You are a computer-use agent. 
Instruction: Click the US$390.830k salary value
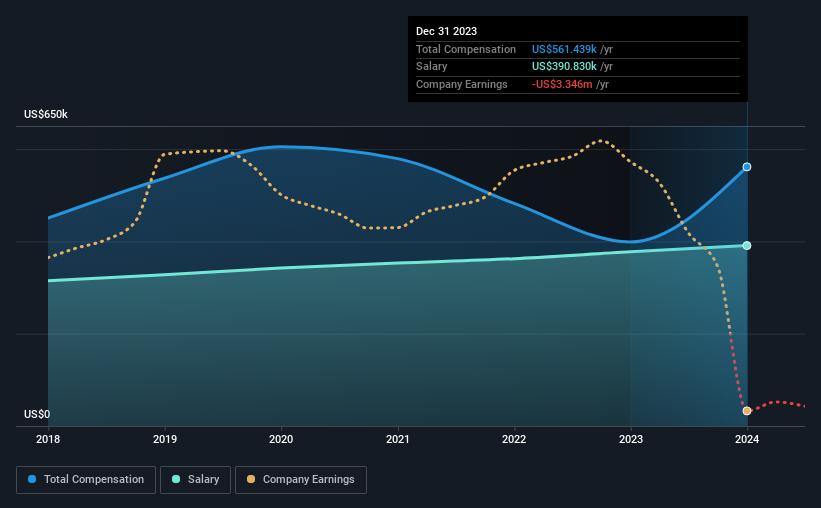564,67
